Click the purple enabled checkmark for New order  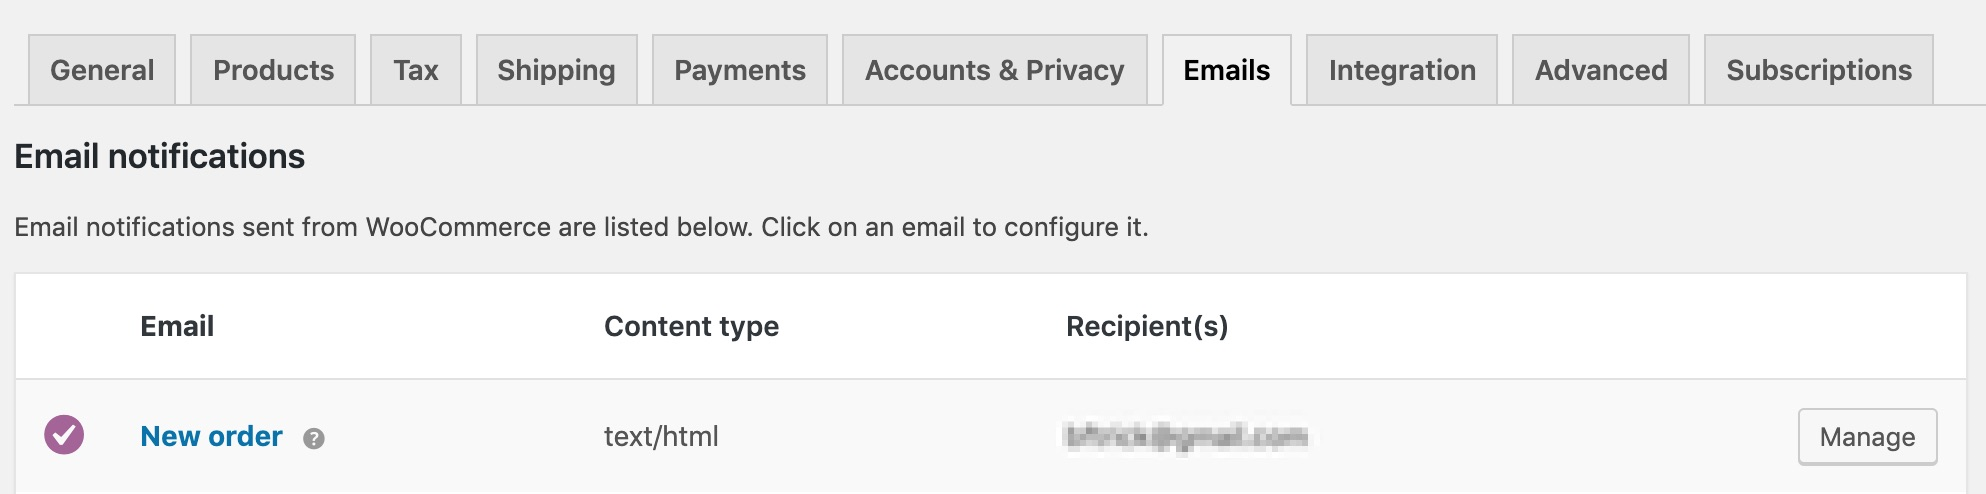click(64, 435)
